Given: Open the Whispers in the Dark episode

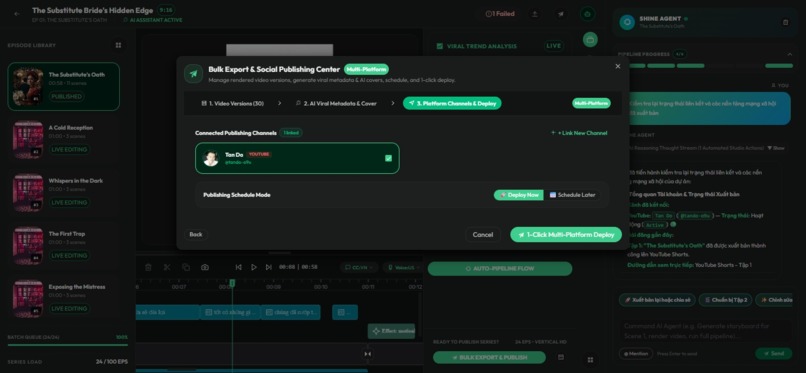Looking at the screenshot, I should pyautogui.click(x=64, y=193).
